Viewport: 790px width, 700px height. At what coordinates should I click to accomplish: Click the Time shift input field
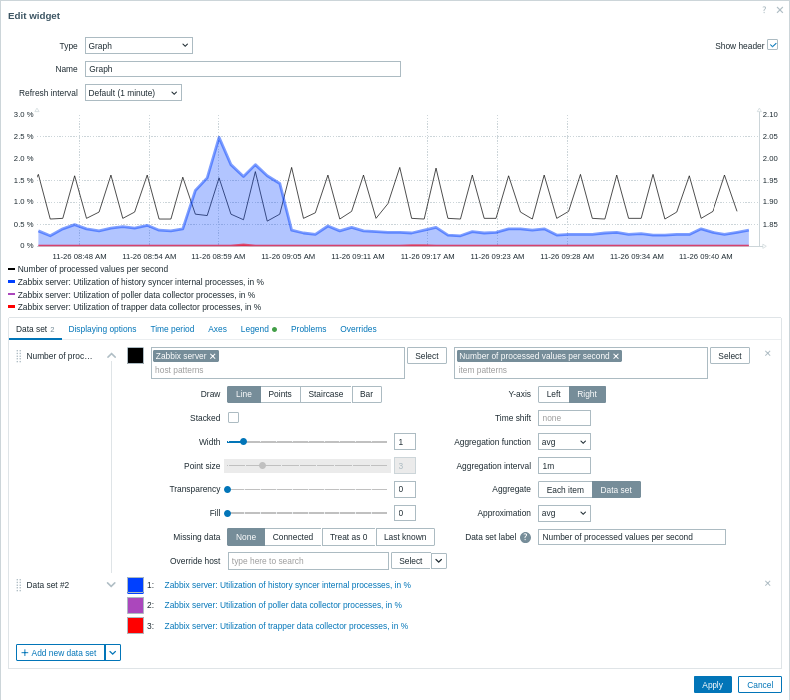(564, 418)
